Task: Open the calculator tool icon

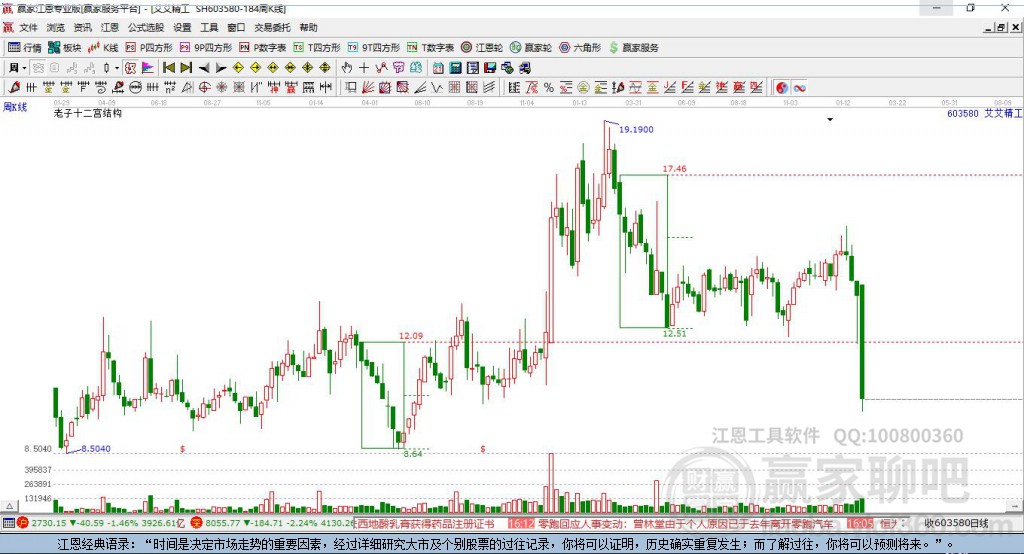Action: click(x=455, y=68)
